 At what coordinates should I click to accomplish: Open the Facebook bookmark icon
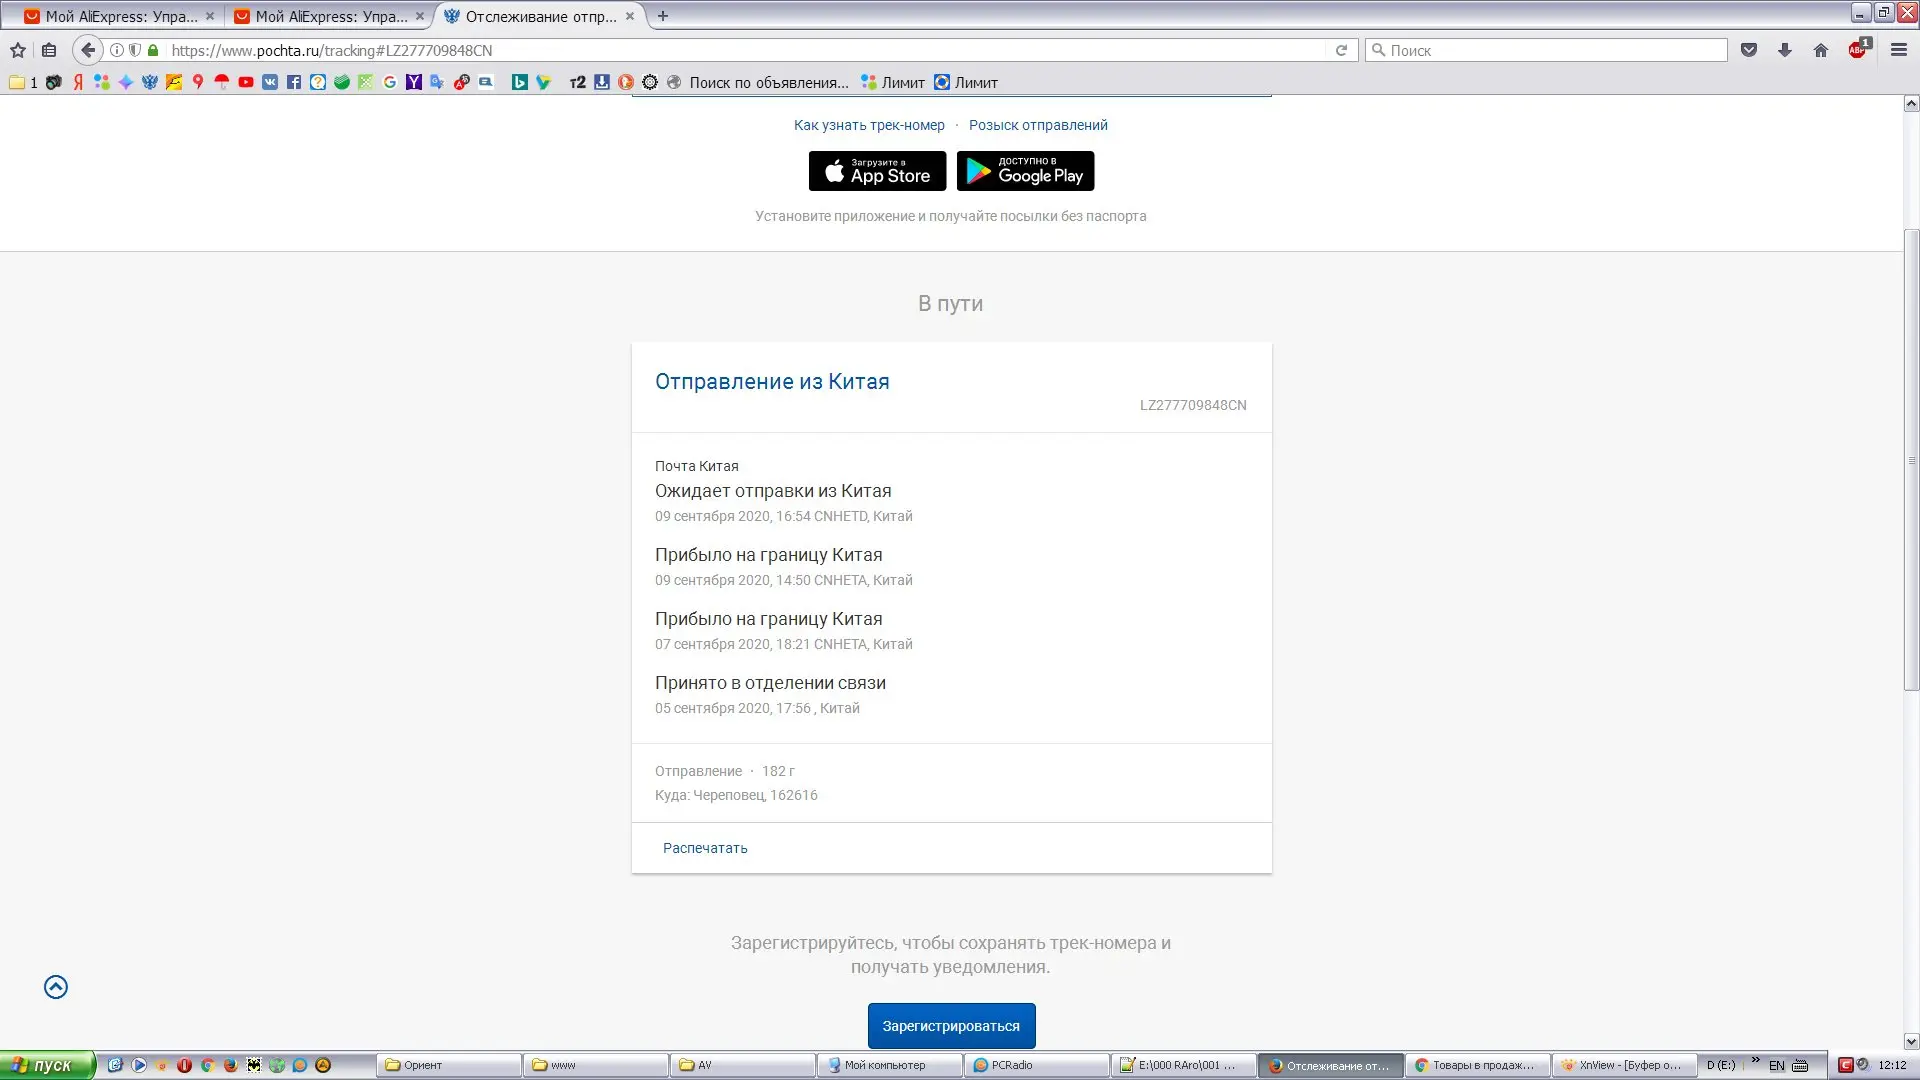coord(294,82)
